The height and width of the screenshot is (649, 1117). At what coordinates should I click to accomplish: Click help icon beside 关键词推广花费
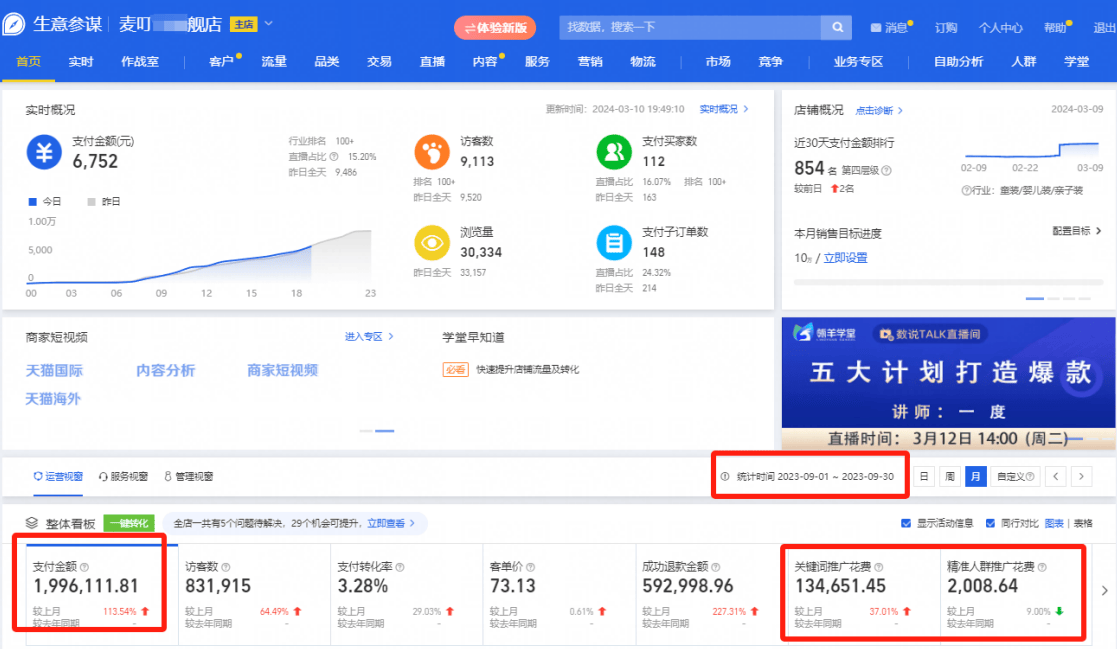point(878,567)
